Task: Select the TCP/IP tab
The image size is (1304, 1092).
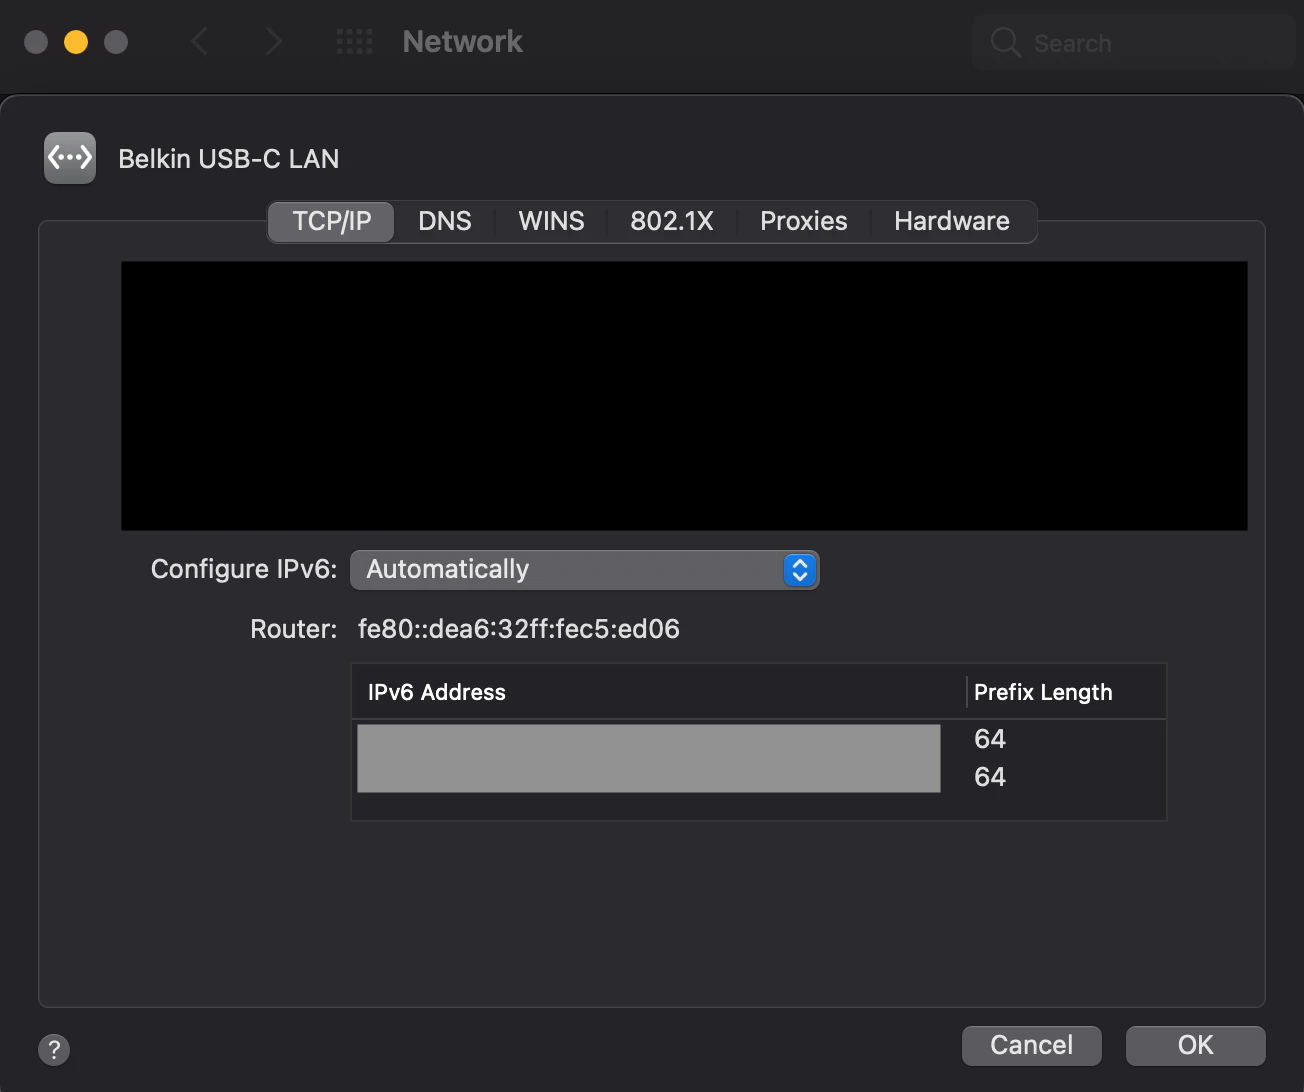Action: pyautogui.click(x=332, y=221)
